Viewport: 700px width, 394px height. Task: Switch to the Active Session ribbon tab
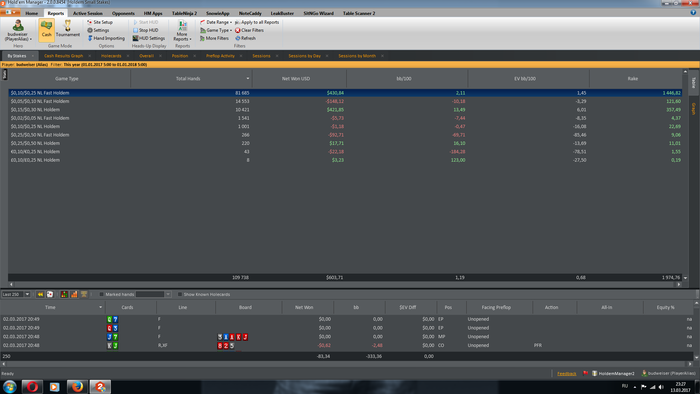tap(88, 13)
